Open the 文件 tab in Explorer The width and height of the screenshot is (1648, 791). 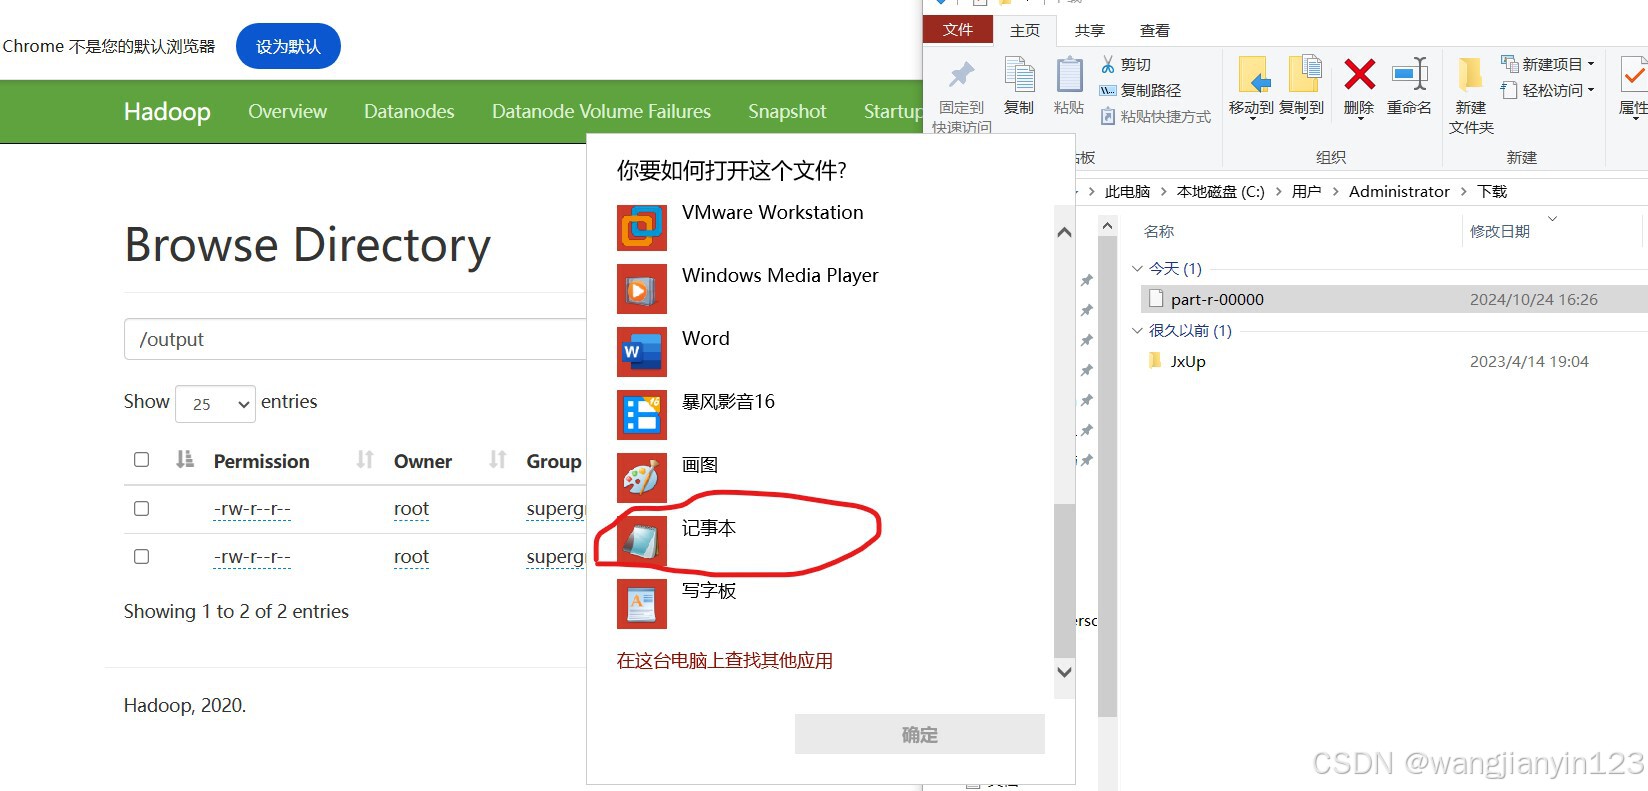(958, 30)
